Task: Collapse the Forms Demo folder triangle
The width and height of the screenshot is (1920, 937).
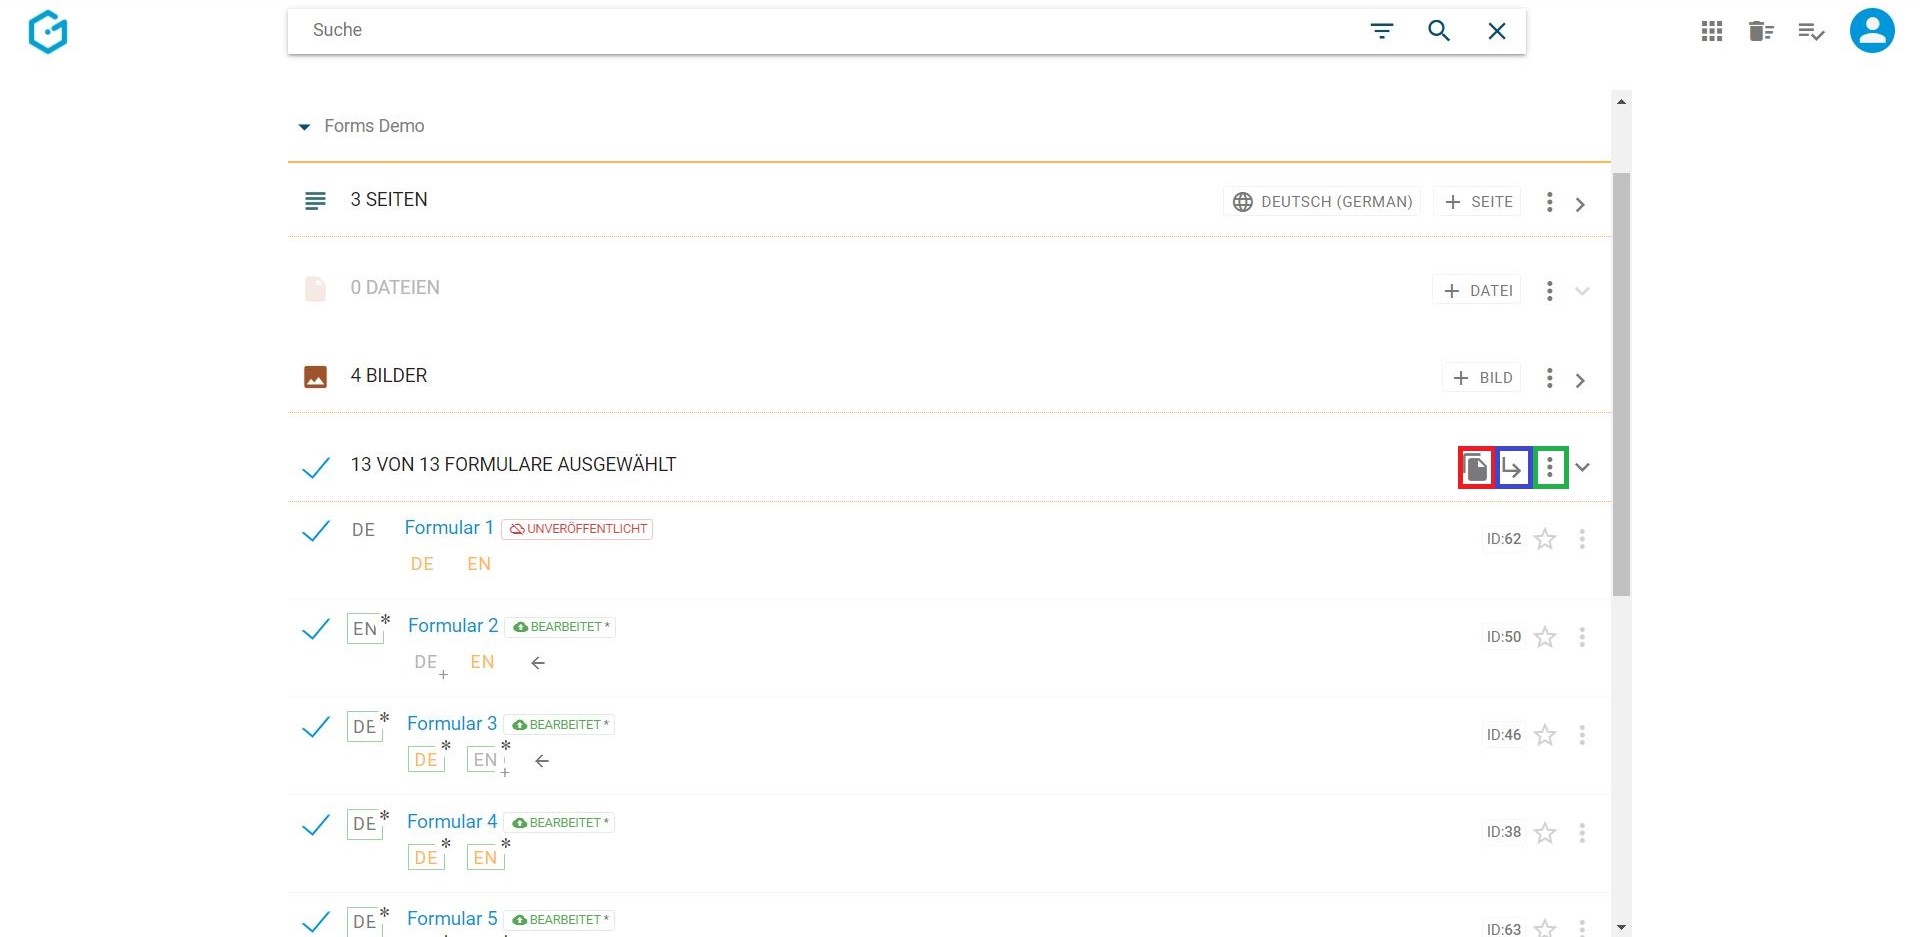Action: pos(304,127)
